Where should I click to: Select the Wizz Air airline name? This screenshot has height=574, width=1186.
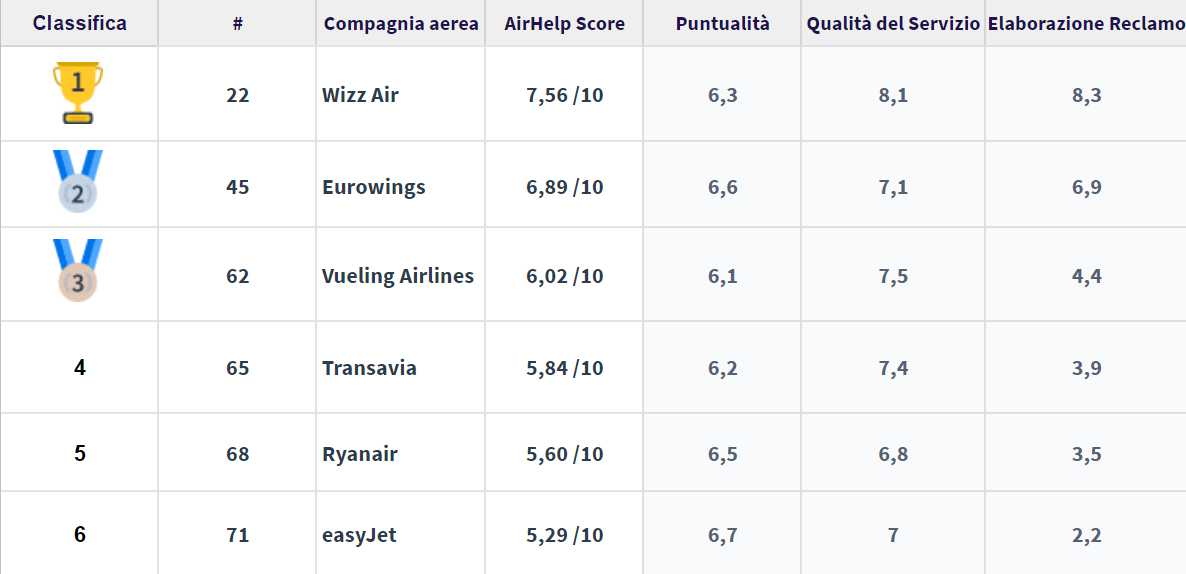360,95
